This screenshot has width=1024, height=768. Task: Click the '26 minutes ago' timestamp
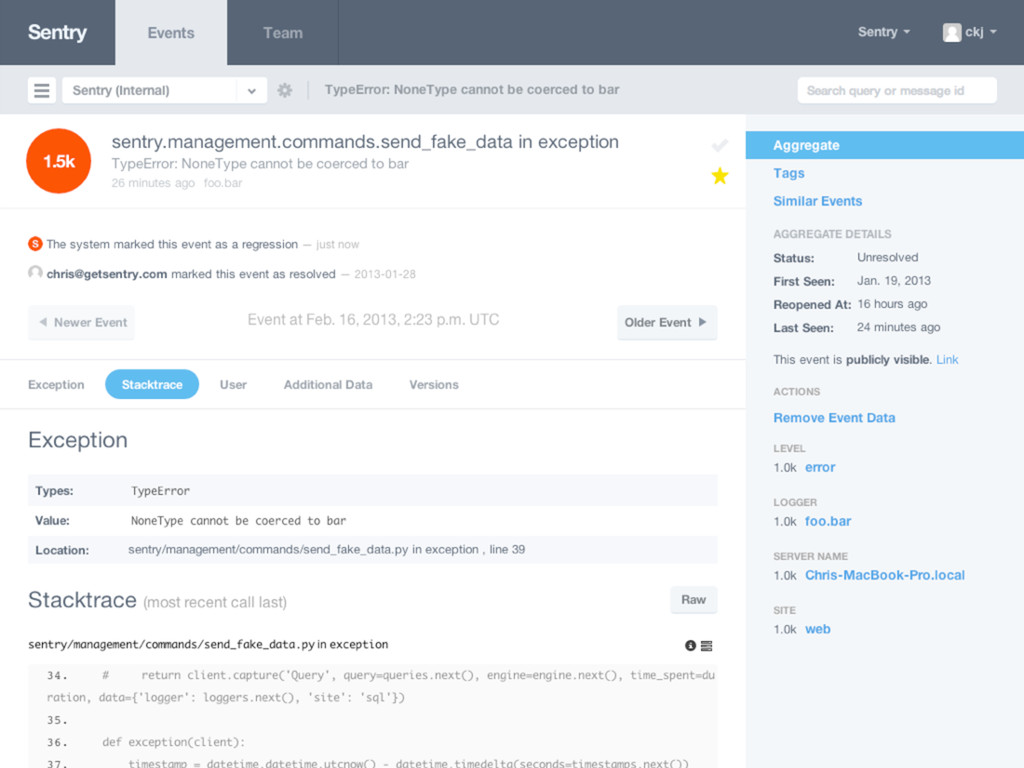click(x=153, y=183)
